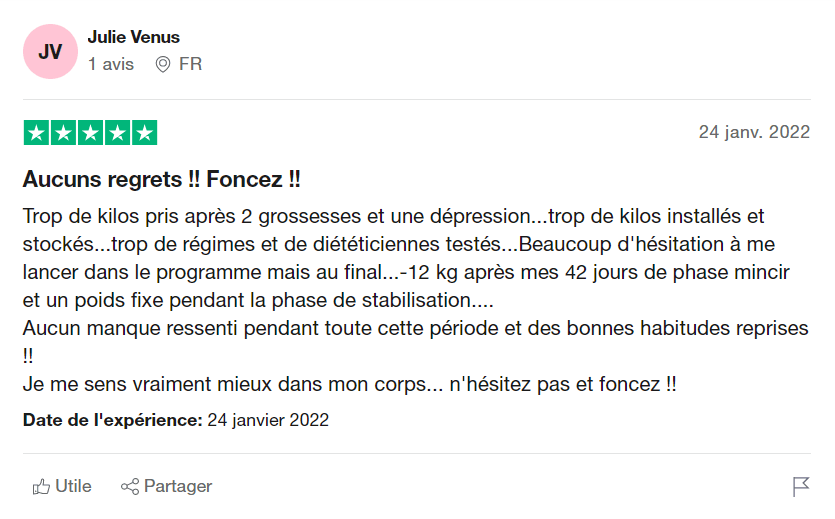This screenshot has width=835, height=519.
Task: Click the pink JV avatar circle
Action: click(50, 51)
